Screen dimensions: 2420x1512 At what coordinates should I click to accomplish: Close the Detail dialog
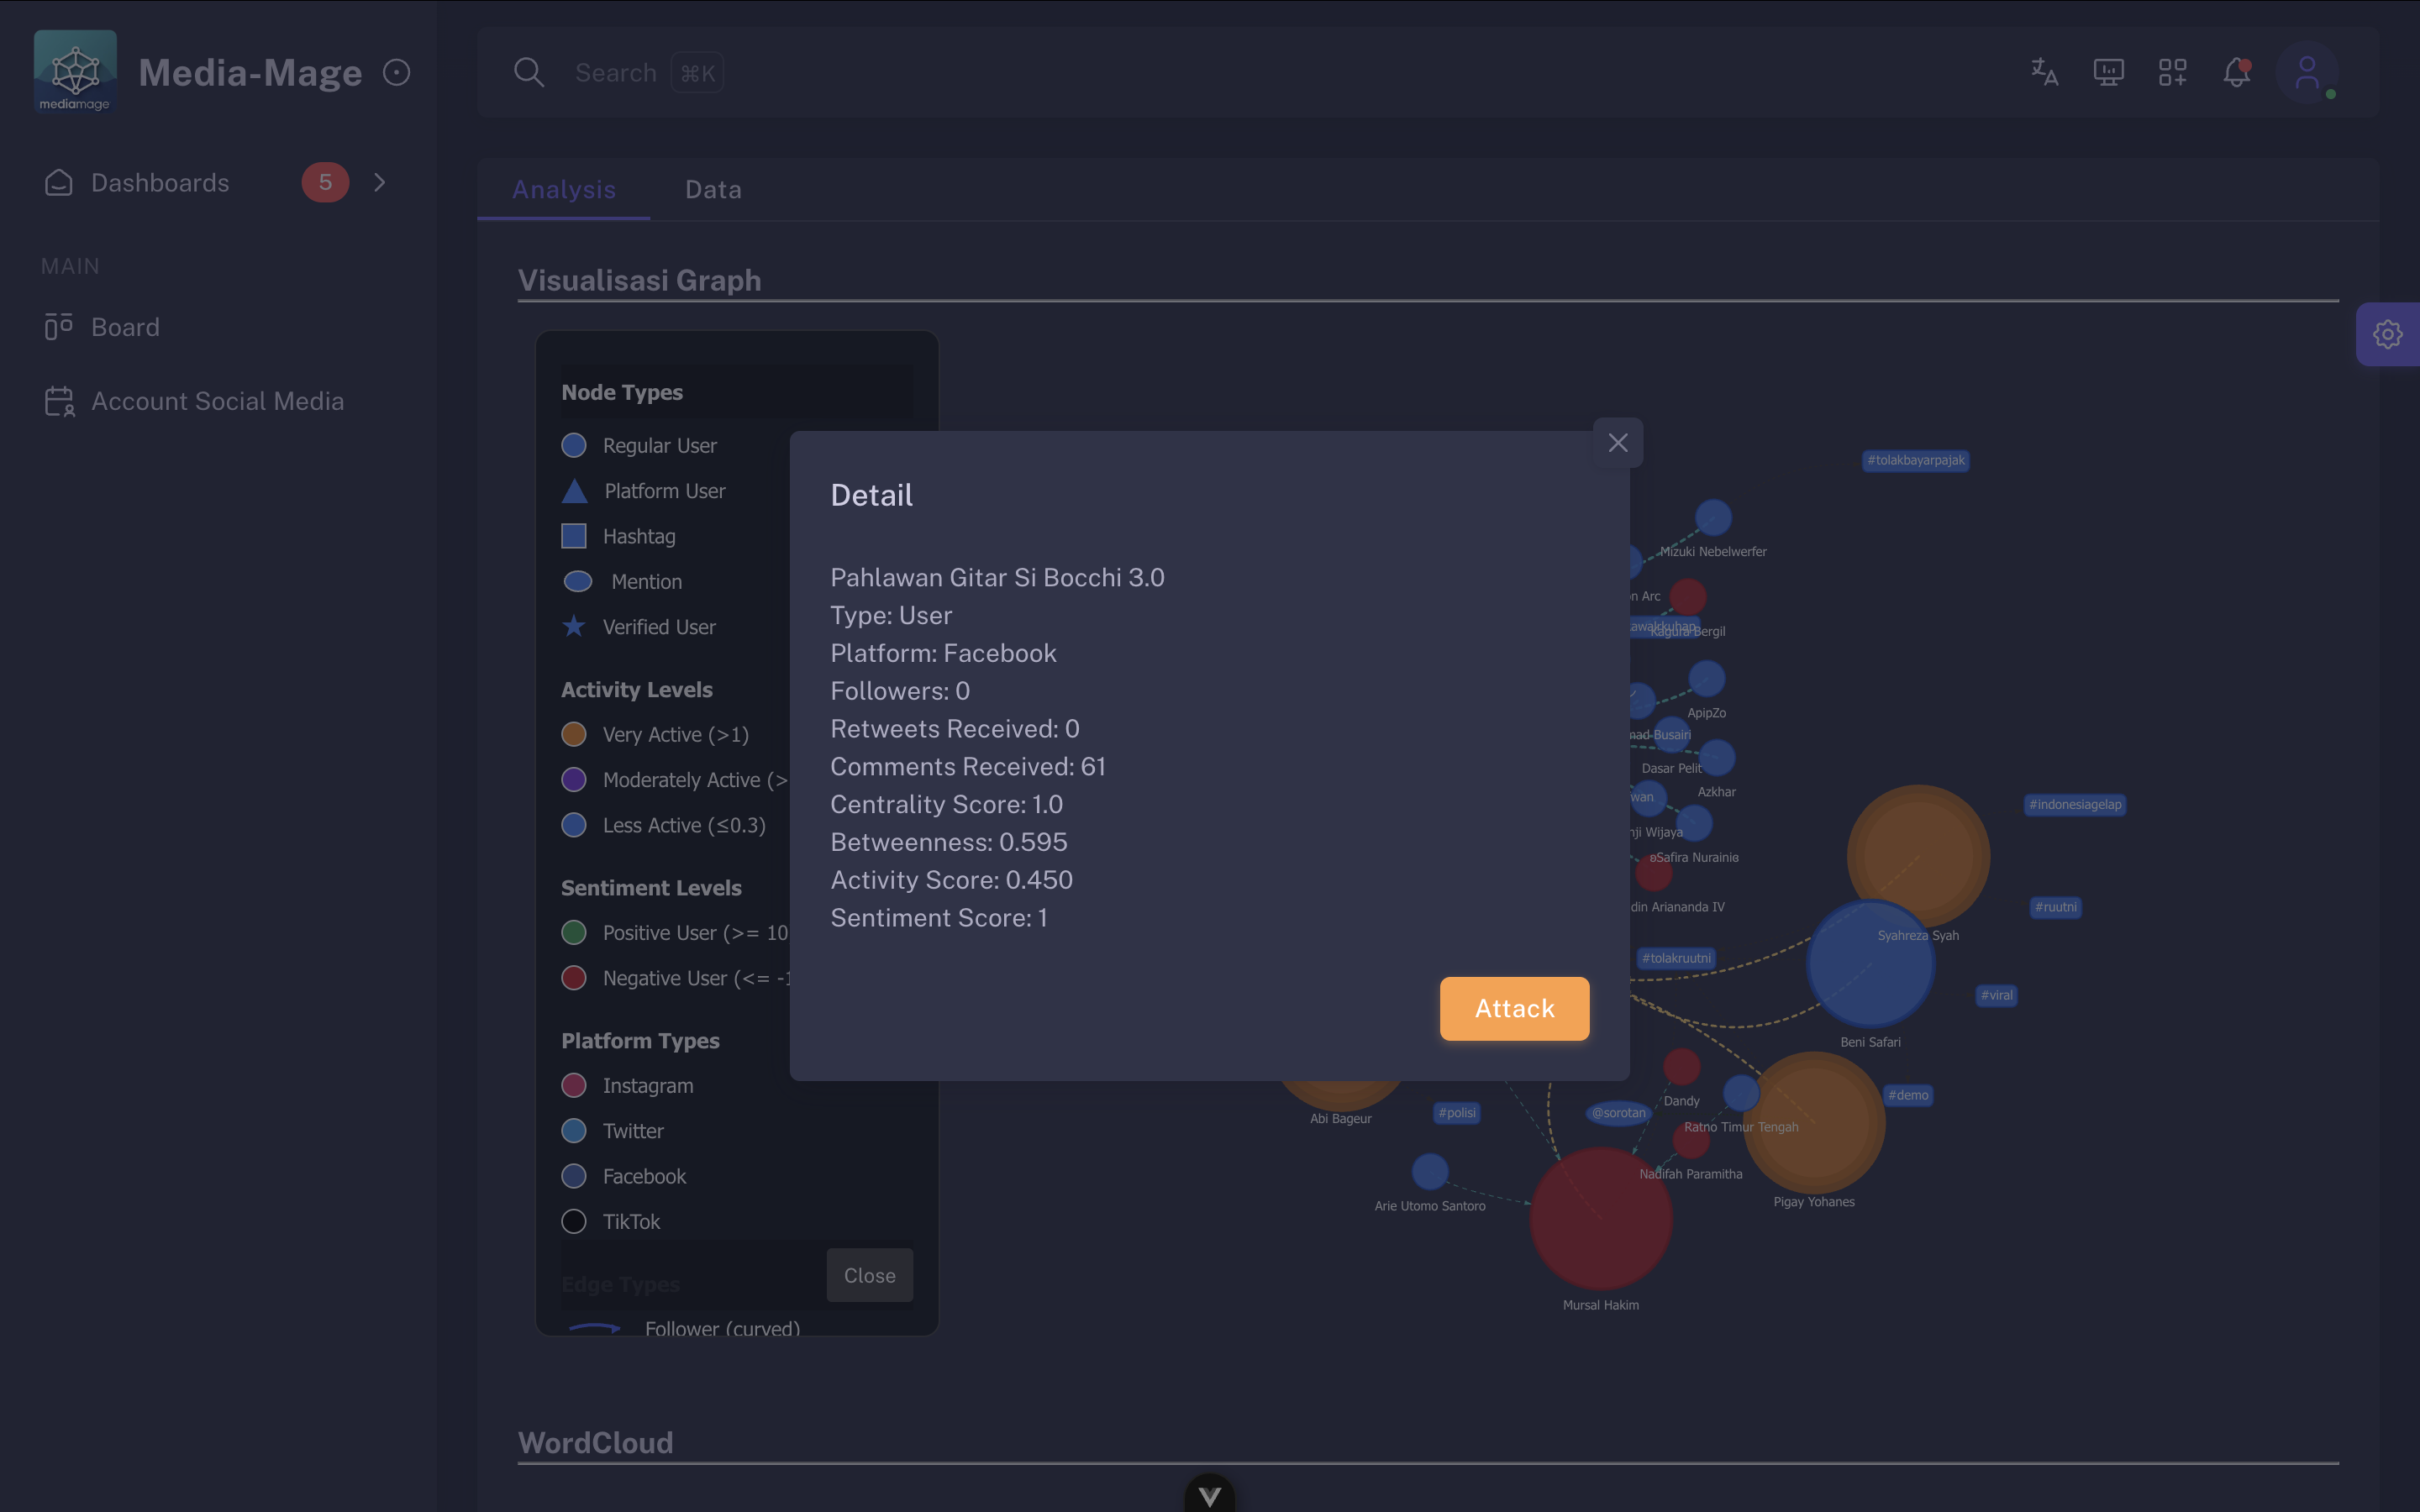pos(1617,443)
